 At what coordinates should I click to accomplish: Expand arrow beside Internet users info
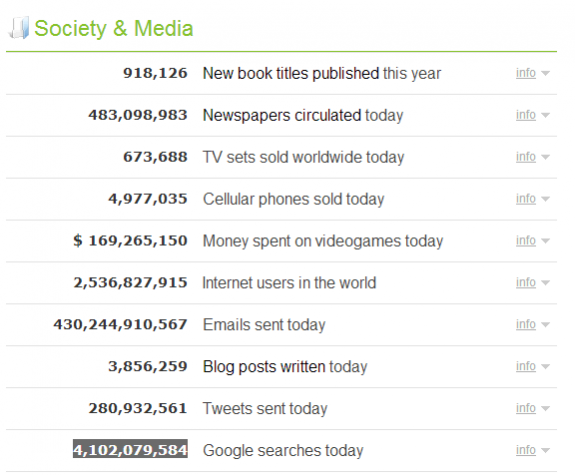pyautogui.click(x=545, y=282)
